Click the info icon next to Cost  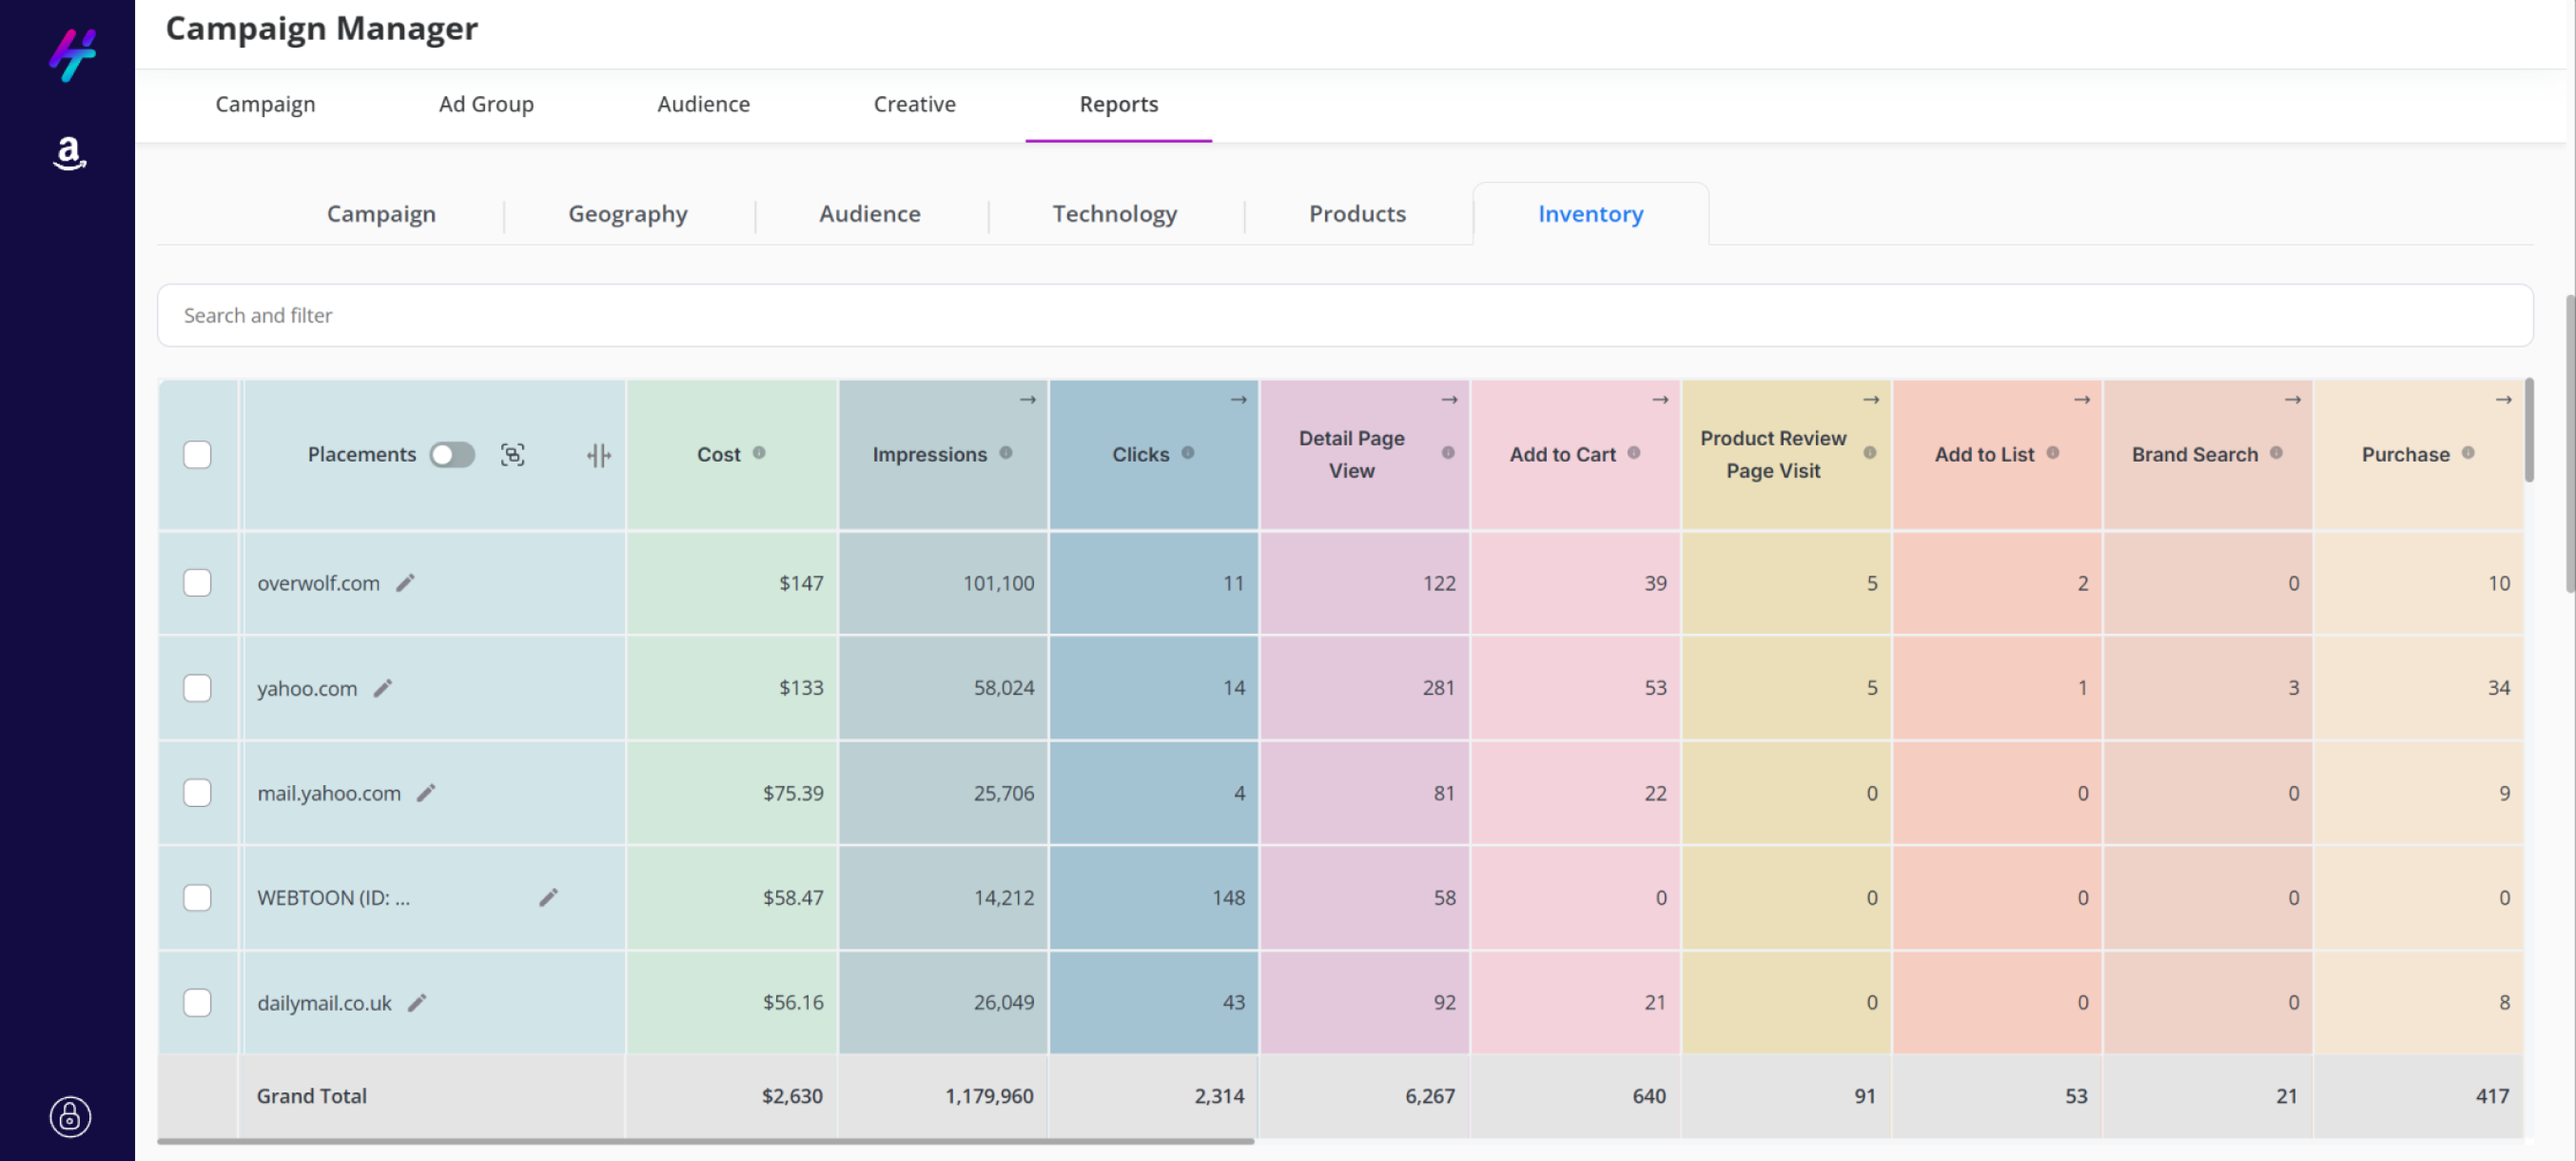759,453
